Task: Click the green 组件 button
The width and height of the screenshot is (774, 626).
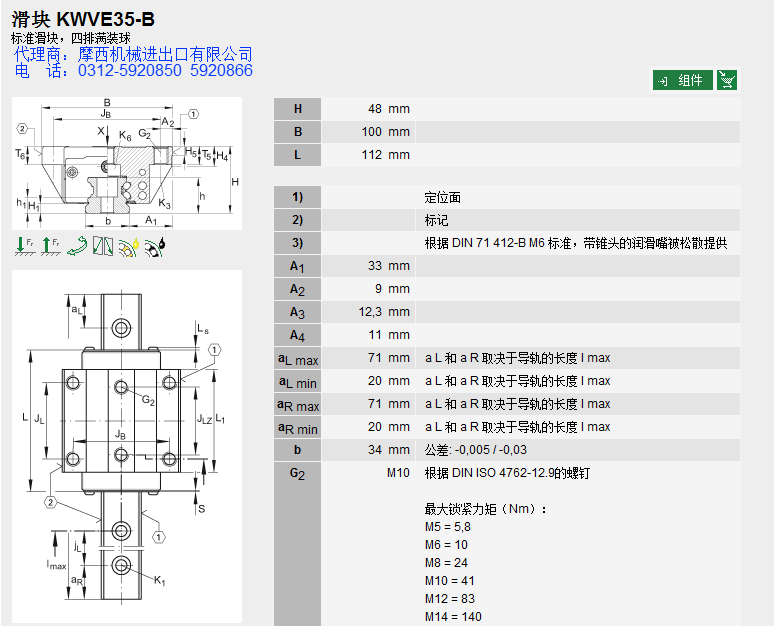Action: [683, 81]
